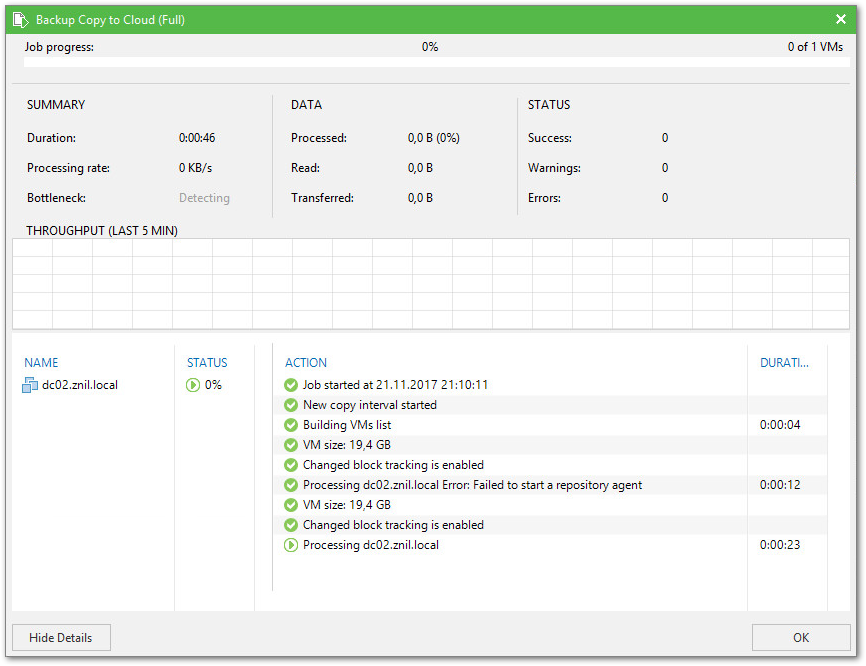The width and height of the screenshot is (866, 666).
Task: Click the VM icon next to dc02.znil.local
Action: click(30, 385)
